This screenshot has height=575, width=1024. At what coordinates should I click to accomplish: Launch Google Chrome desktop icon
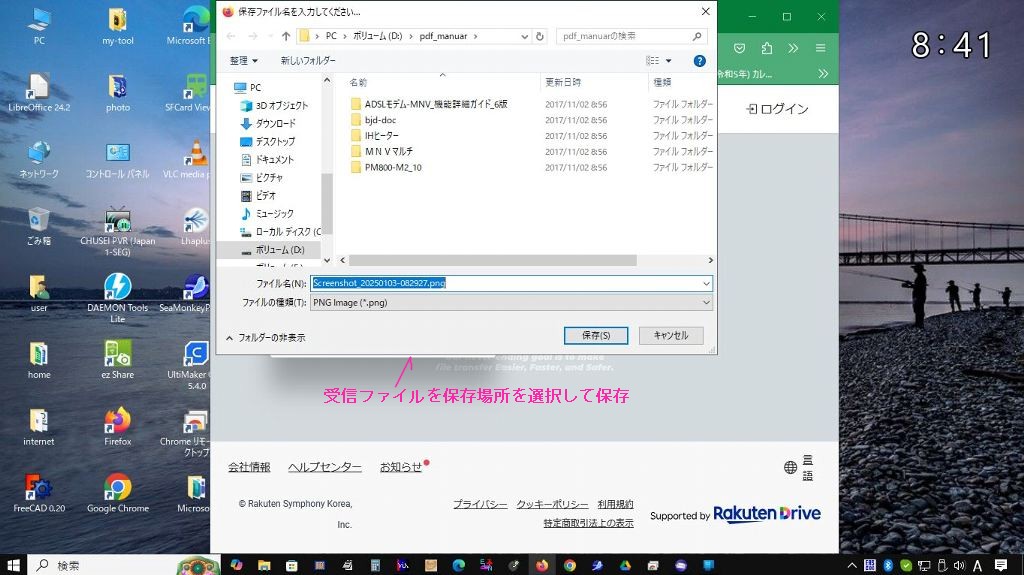point(118,493)
